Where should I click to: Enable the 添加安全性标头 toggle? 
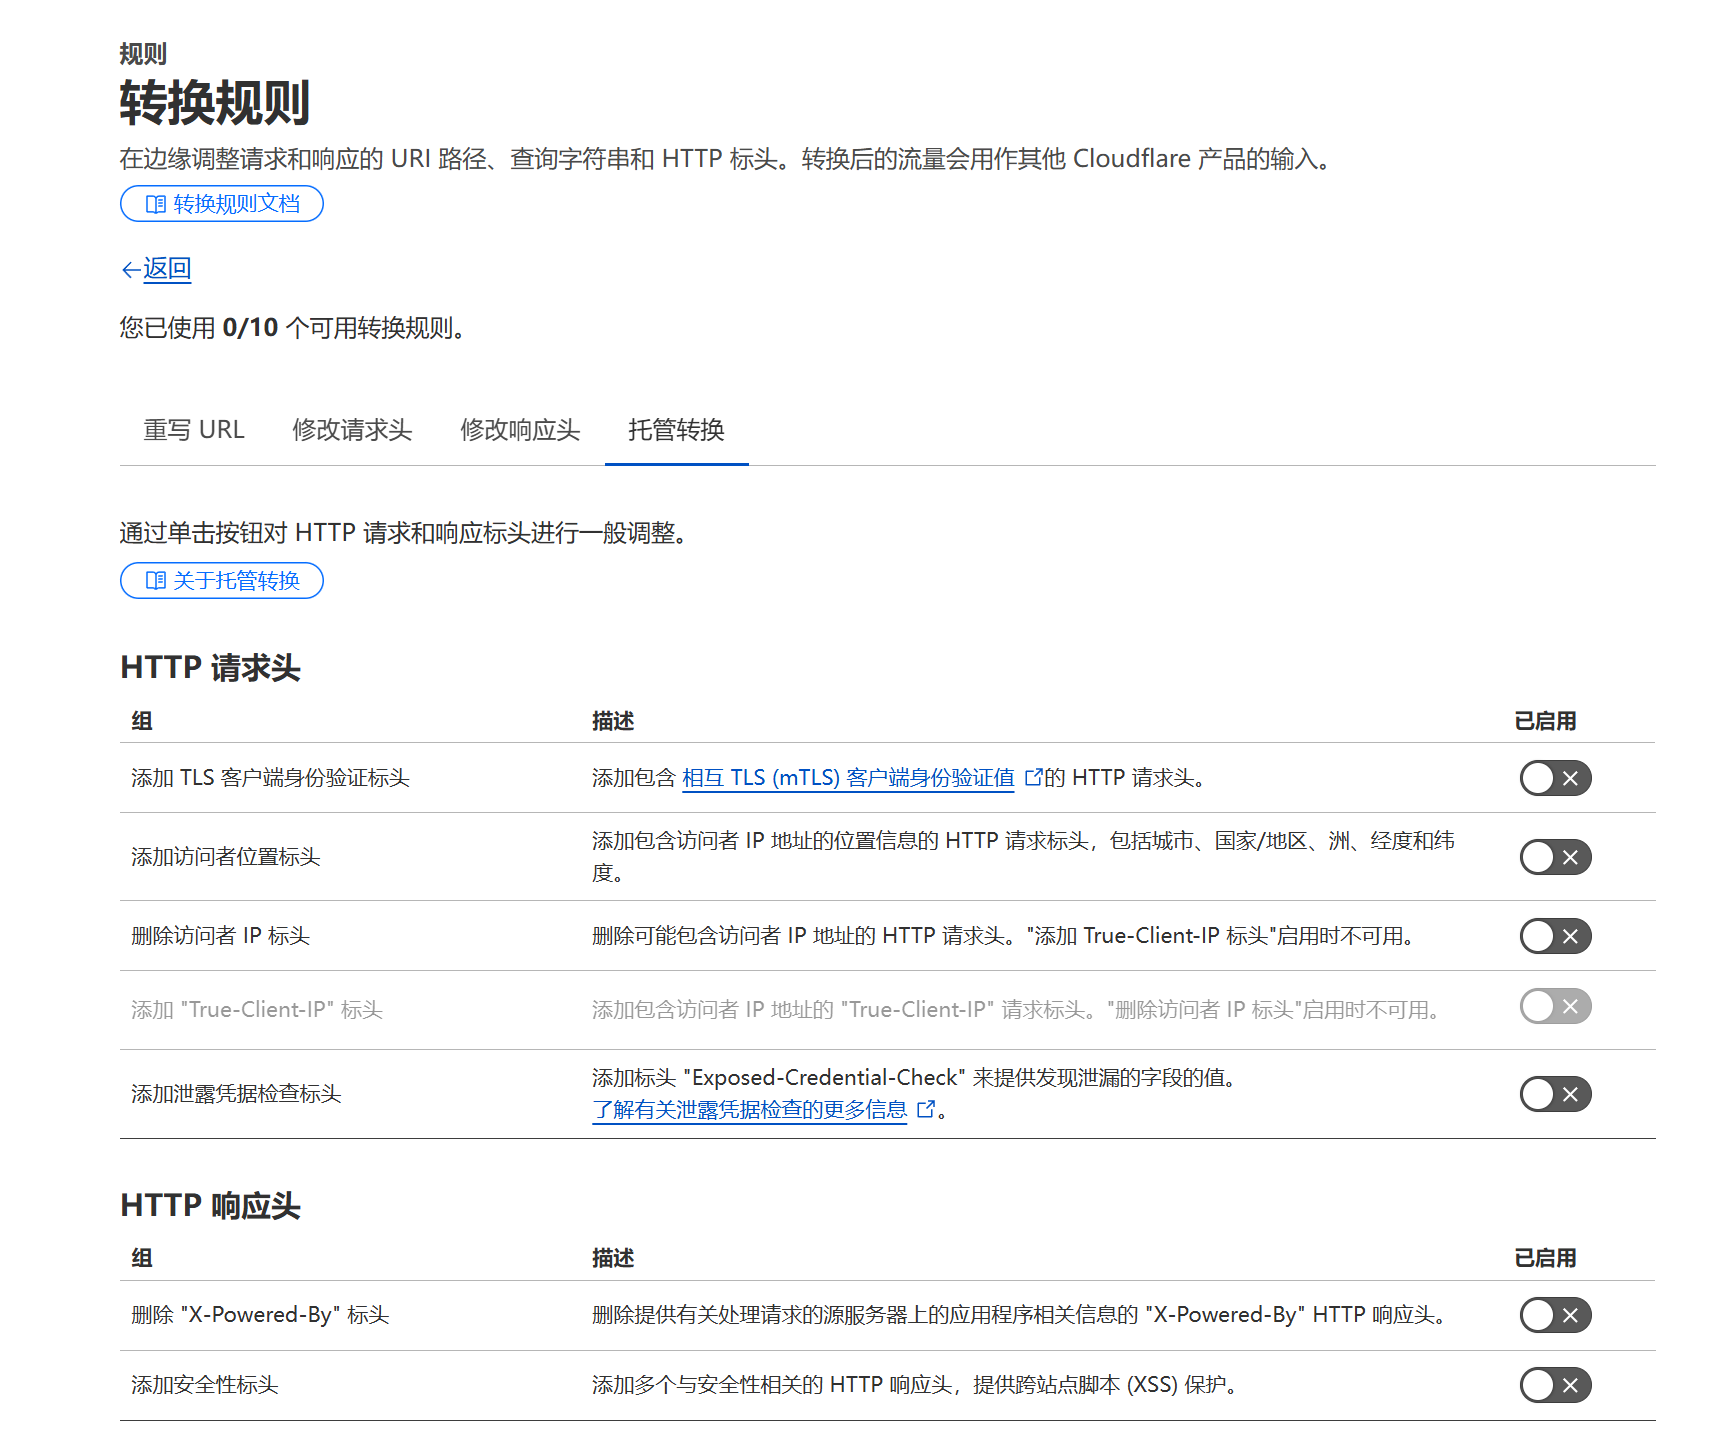[1555, 1385]
